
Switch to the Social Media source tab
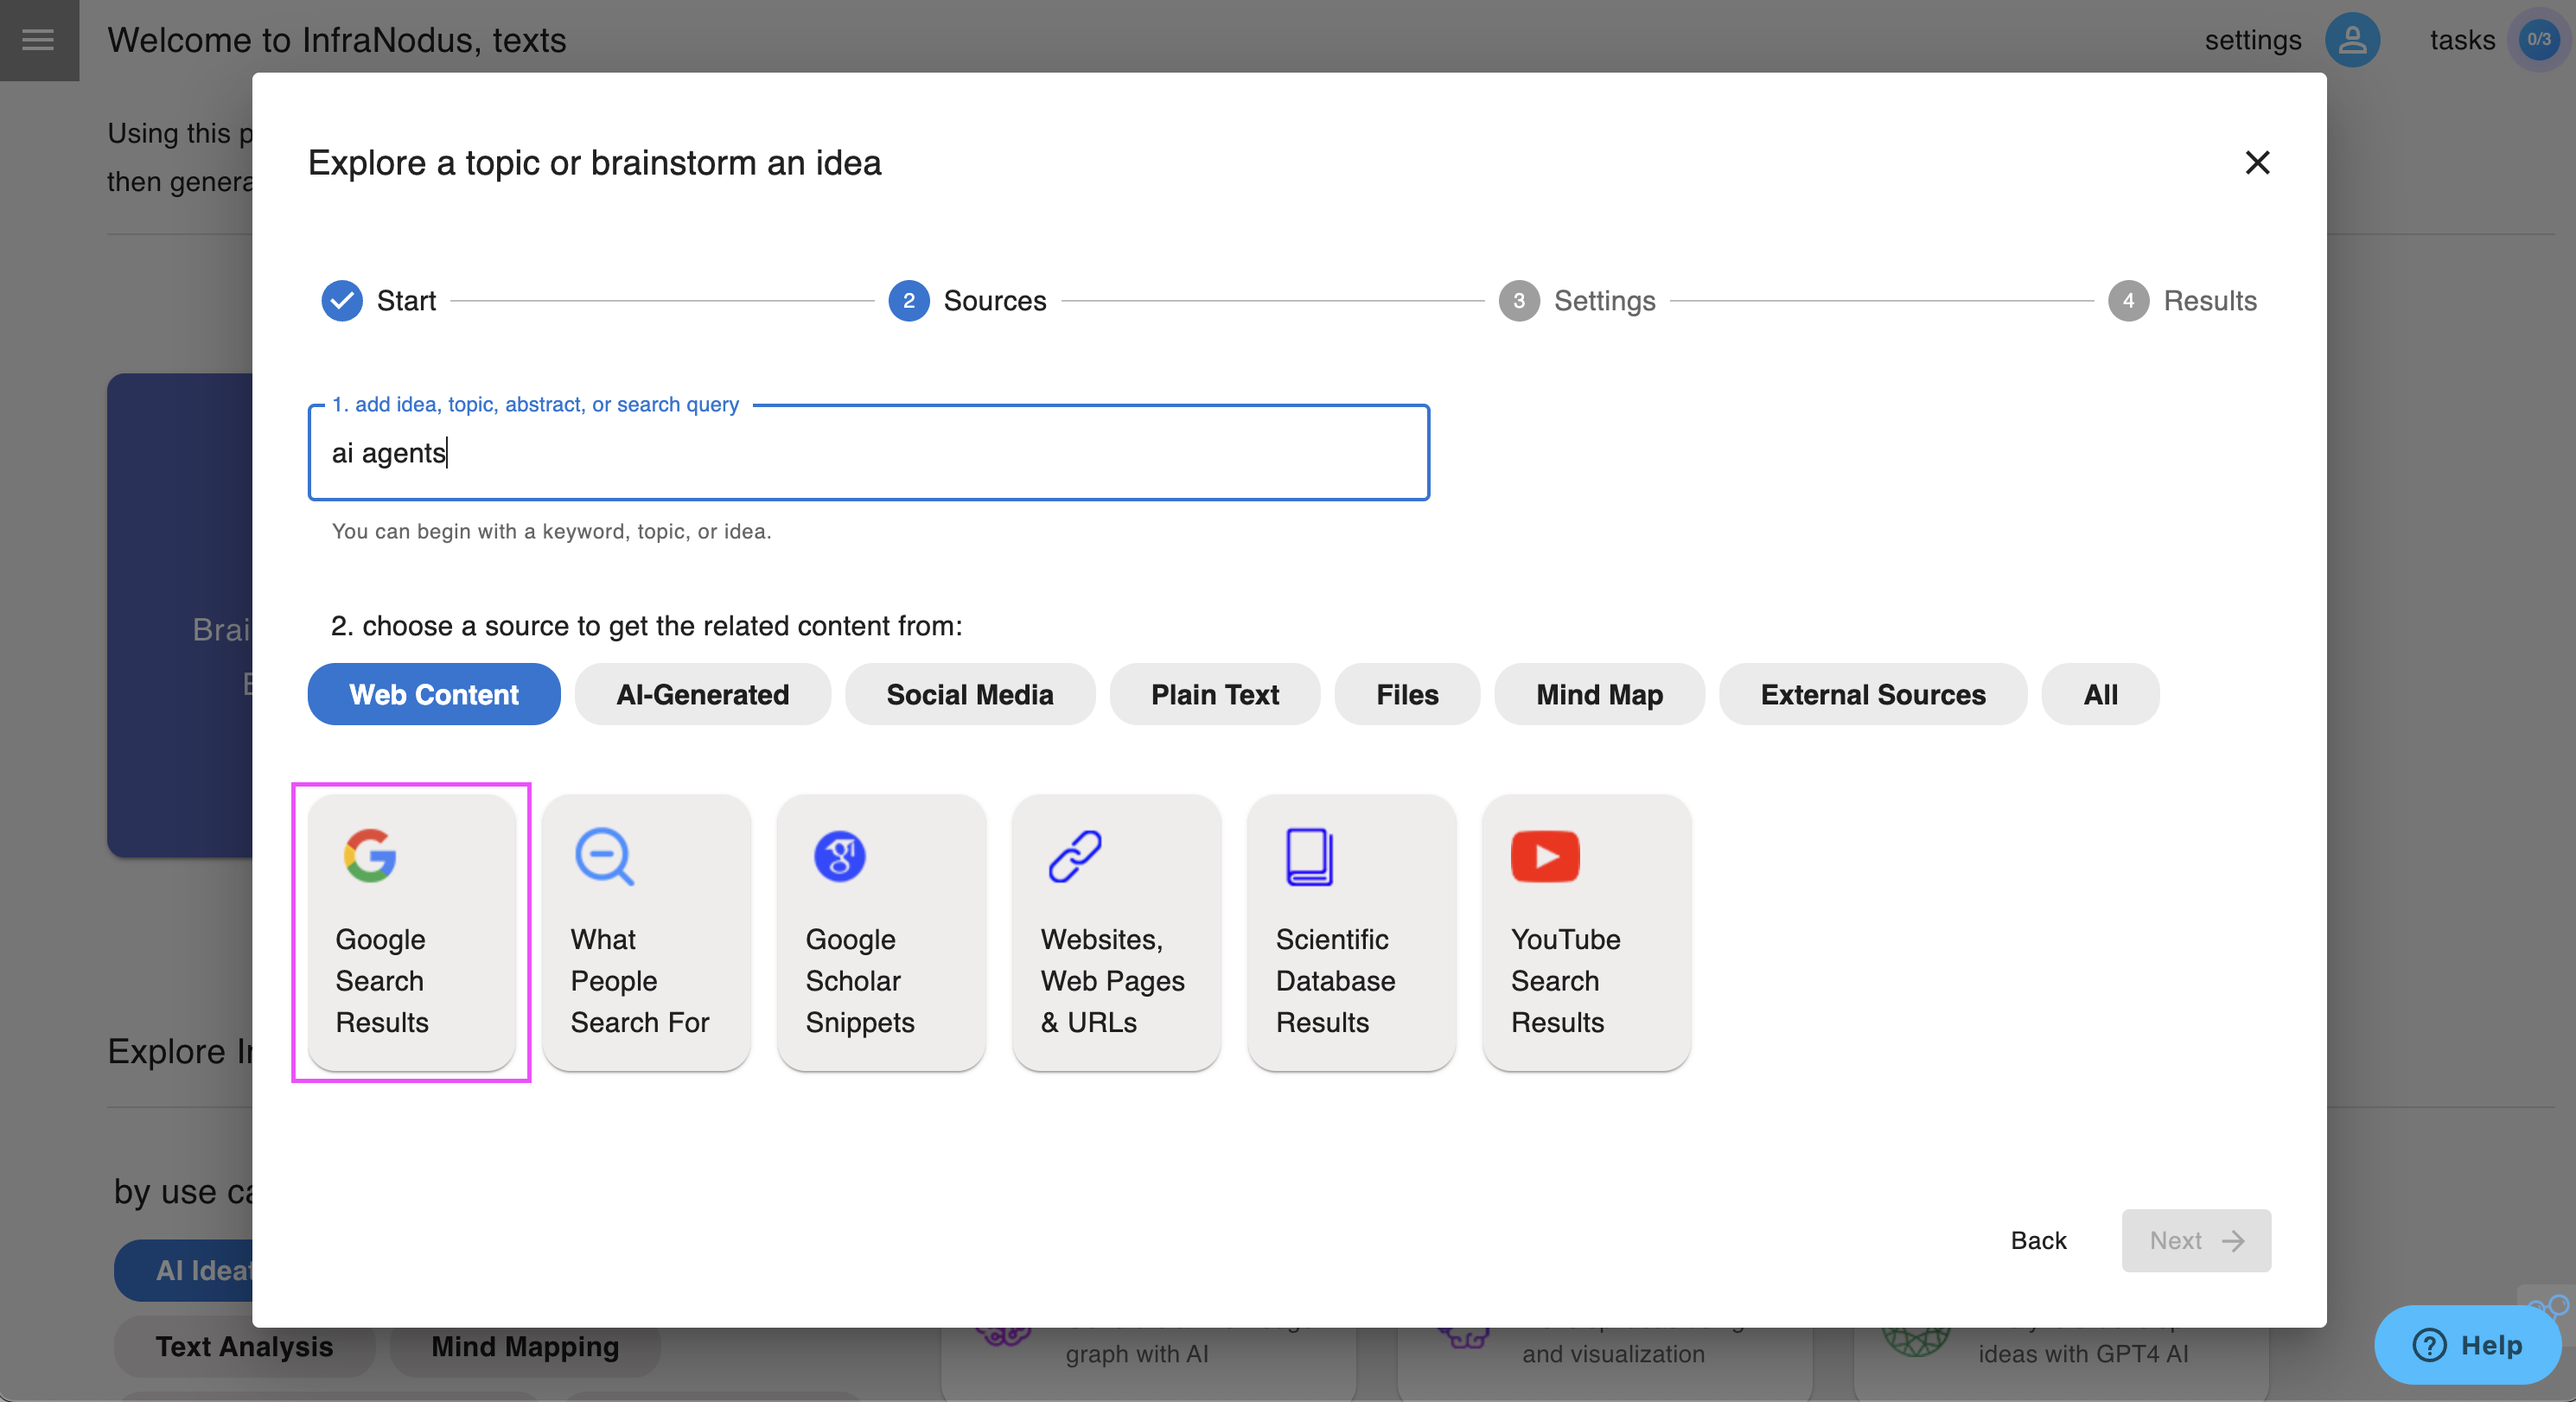coord(970,694)
